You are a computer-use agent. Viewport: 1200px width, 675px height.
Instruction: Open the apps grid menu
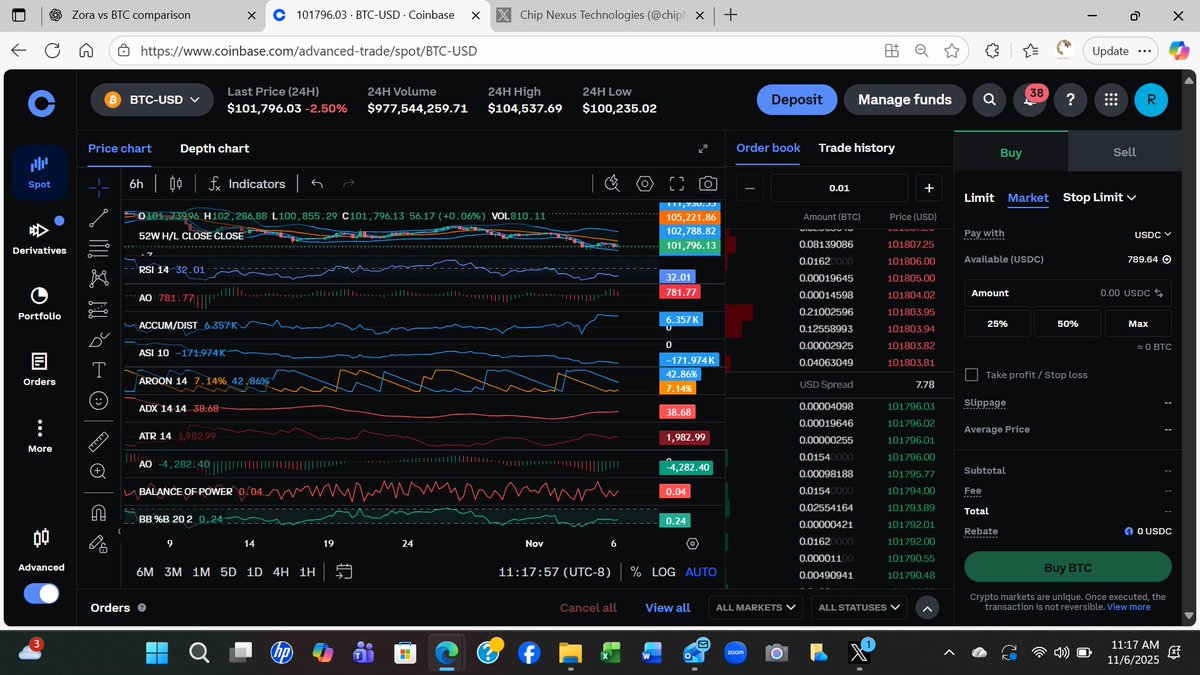[x=1110, y=99]
